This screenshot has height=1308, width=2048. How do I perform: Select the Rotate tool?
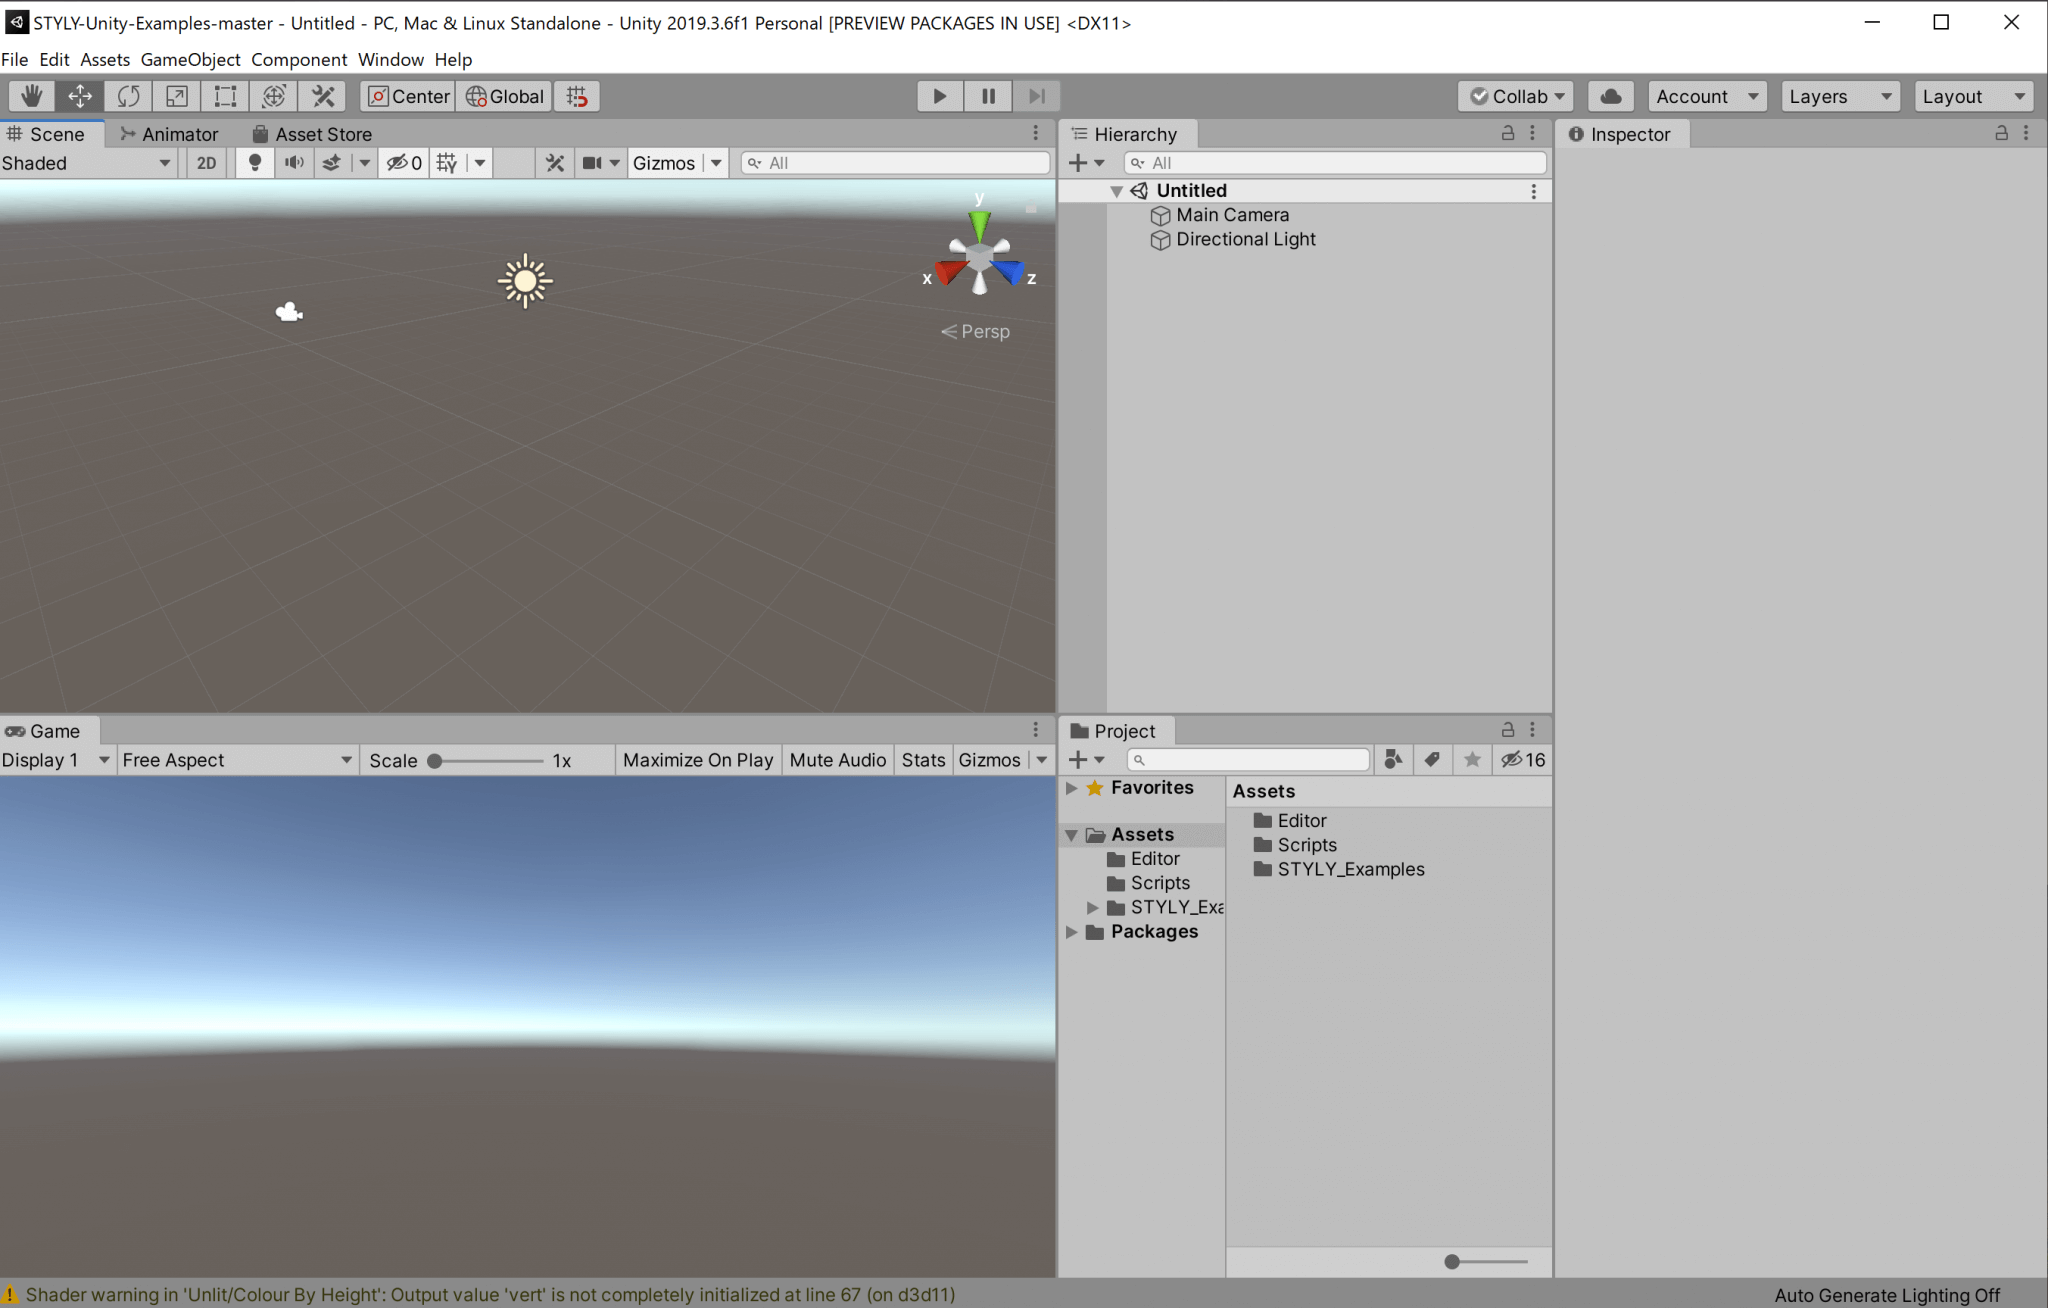(x=127, y=95)
